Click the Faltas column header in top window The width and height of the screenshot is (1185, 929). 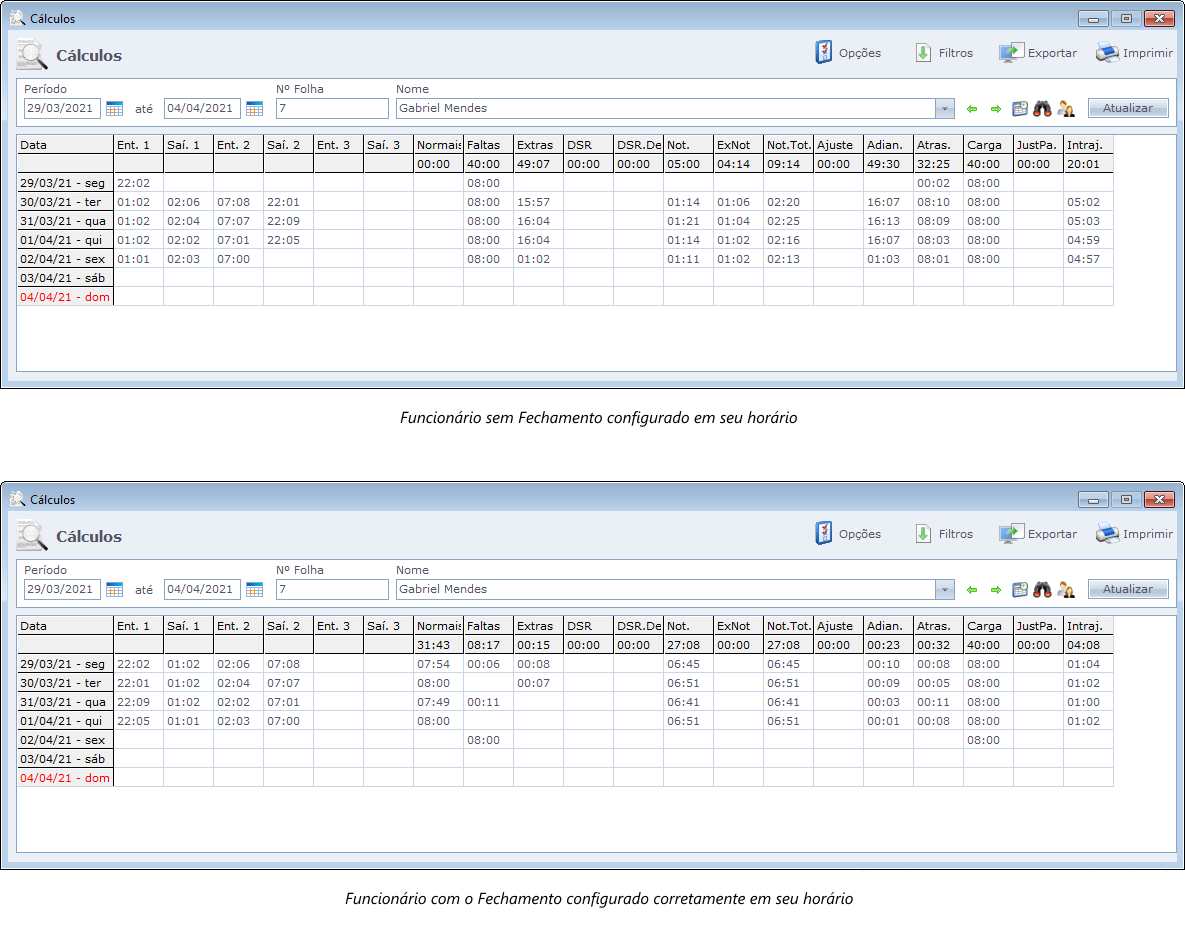click(x=488, y=145)
